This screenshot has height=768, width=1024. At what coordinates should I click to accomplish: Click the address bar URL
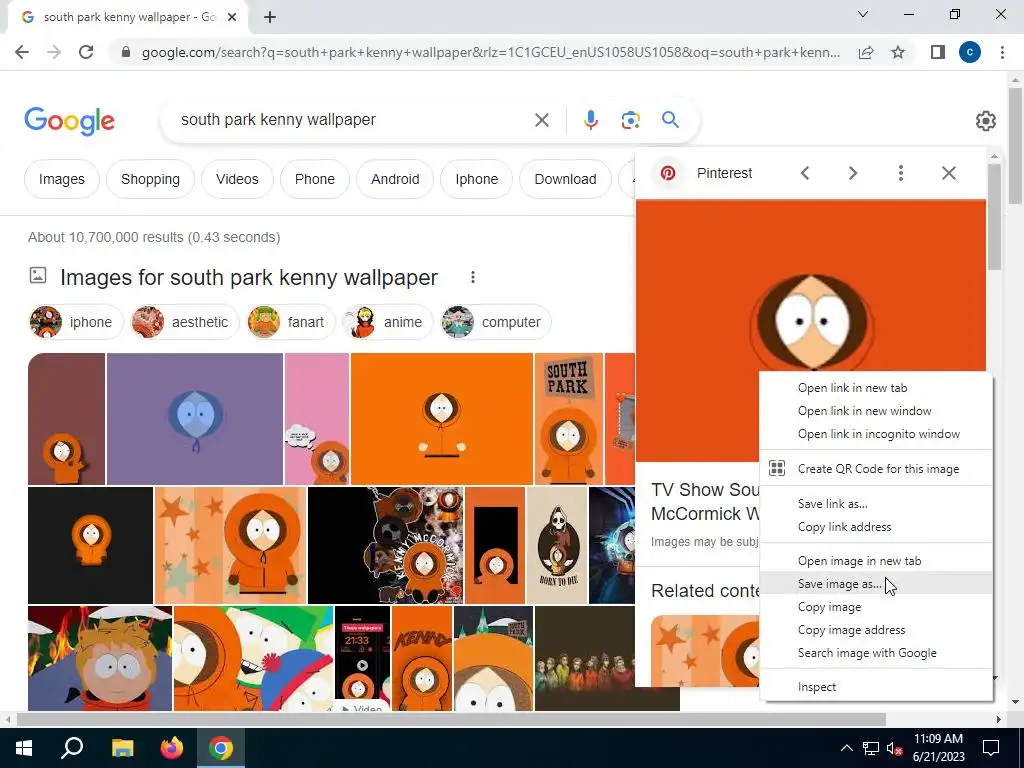(490, 52)
